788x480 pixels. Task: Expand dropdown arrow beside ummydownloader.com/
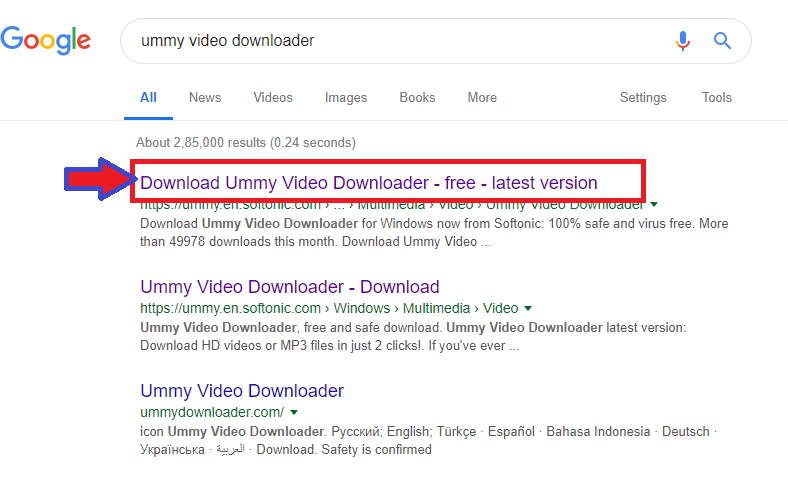pos(294,412)
